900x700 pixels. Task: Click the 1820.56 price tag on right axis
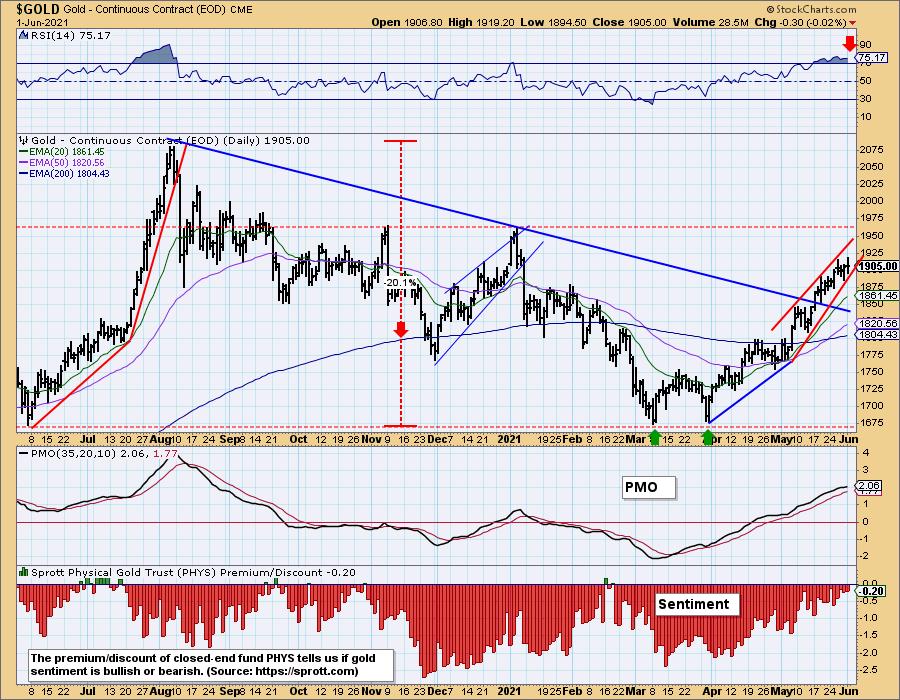point(878,324)
